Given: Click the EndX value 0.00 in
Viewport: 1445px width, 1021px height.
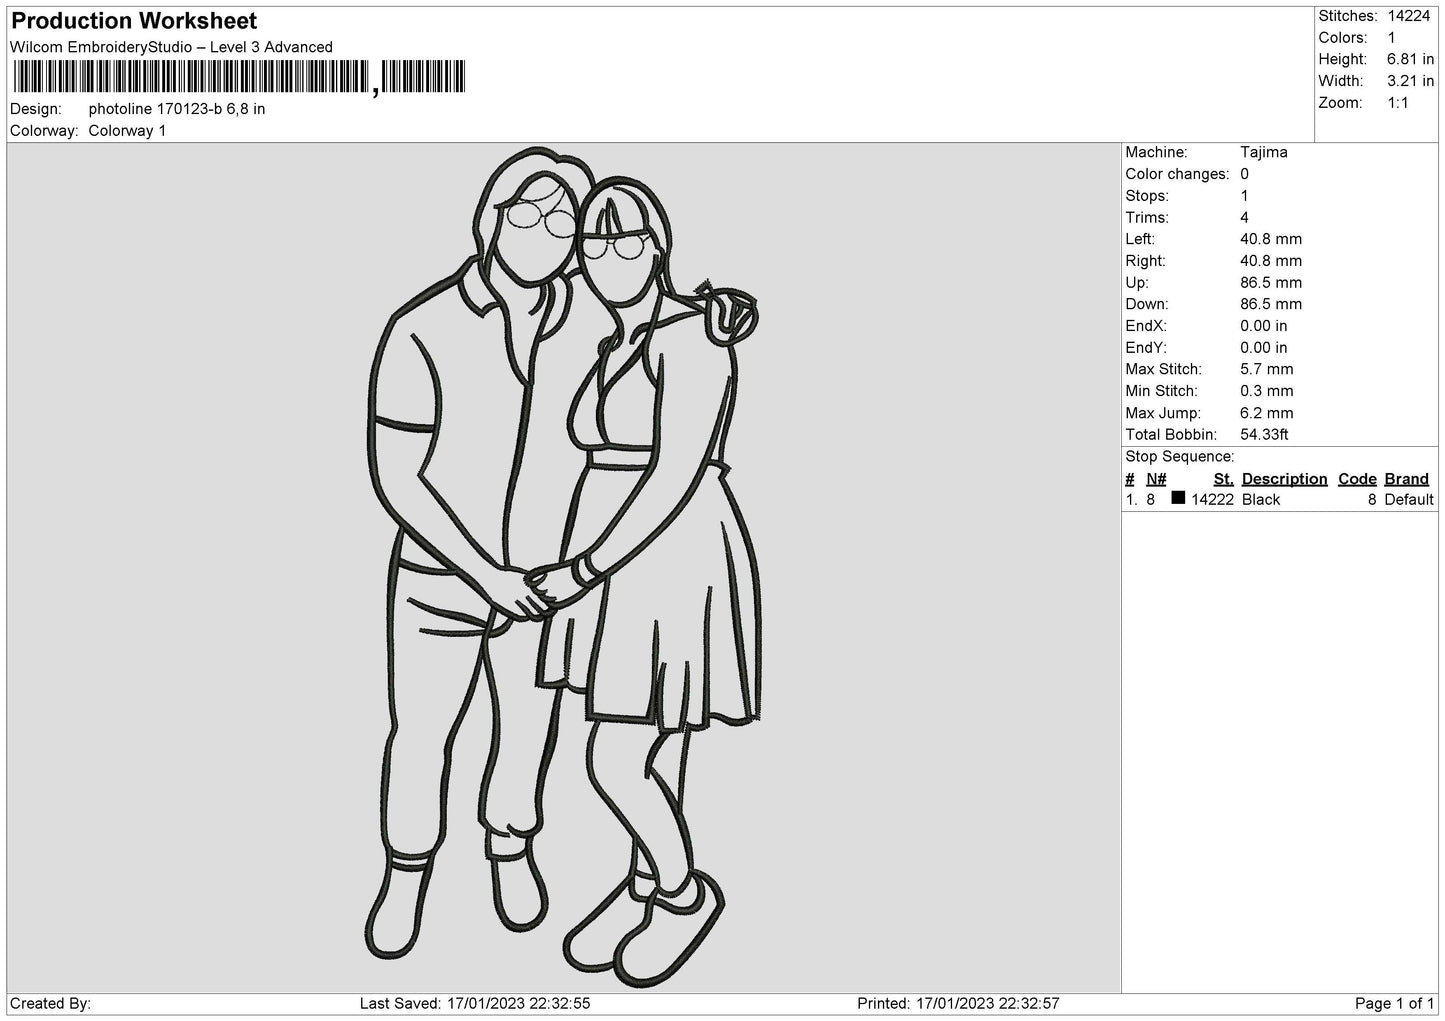Looking at the screenshot, I should (x=1264, y=326).
